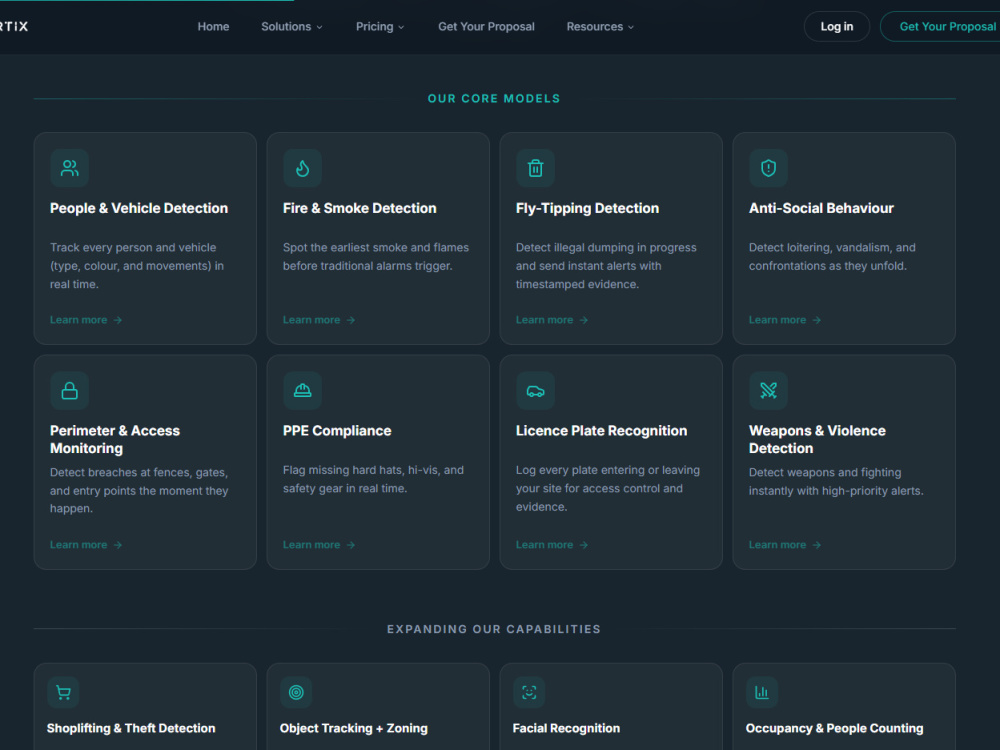Click the Facial Recognition title
Viewport: 1000px width, 750px height.
pos(566,728)
